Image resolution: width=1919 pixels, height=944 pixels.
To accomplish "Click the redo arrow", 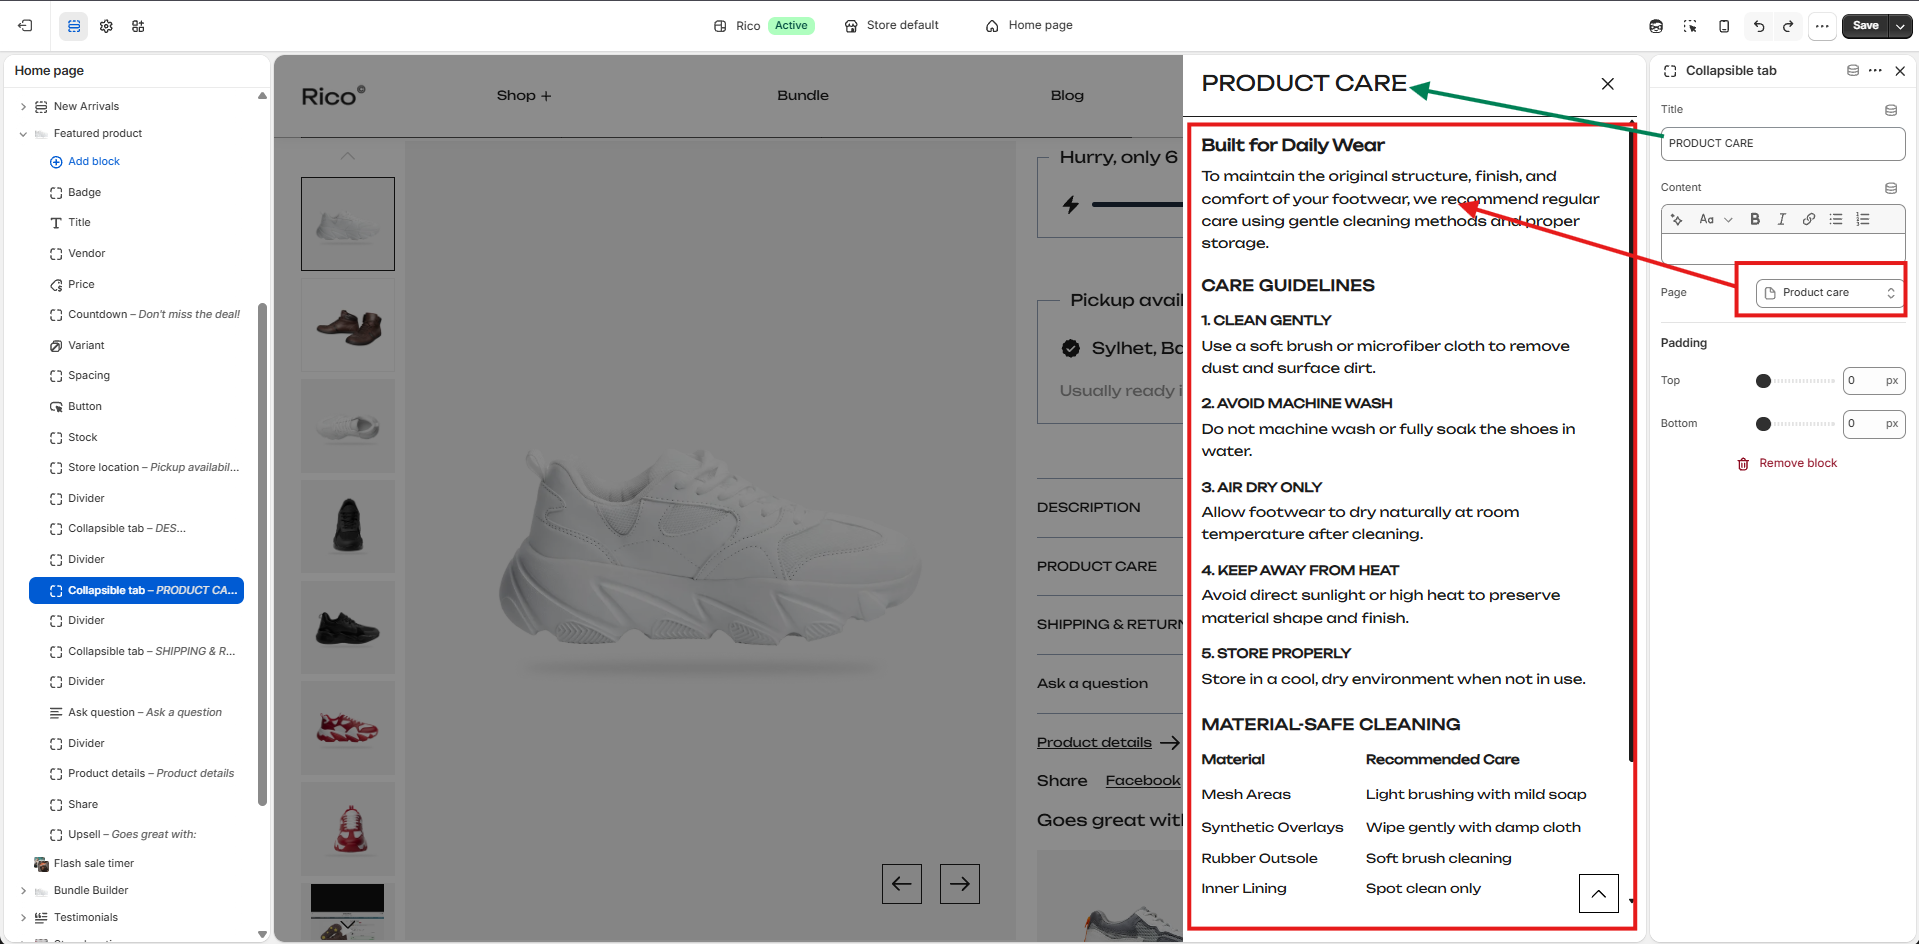I will tap(1788, 26).
